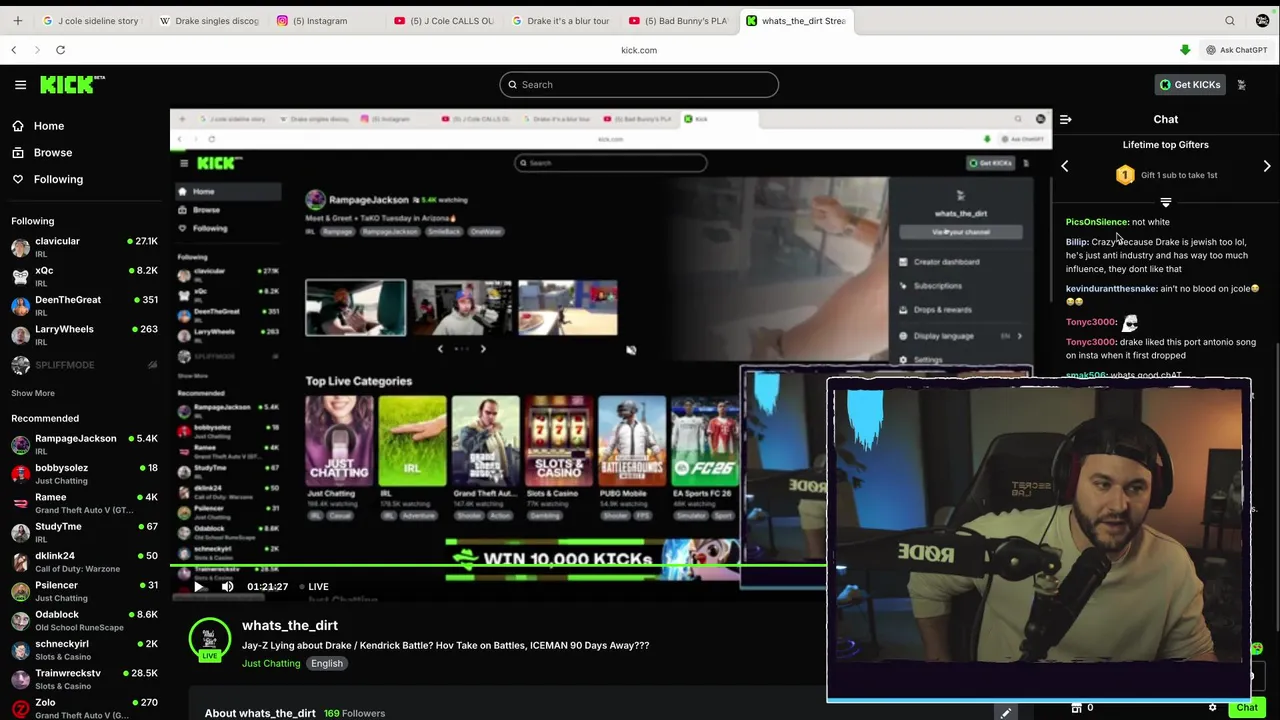Screen dimensions: 1280x720
Task: Switch to J cole sideline story tab
Action: 91,20
